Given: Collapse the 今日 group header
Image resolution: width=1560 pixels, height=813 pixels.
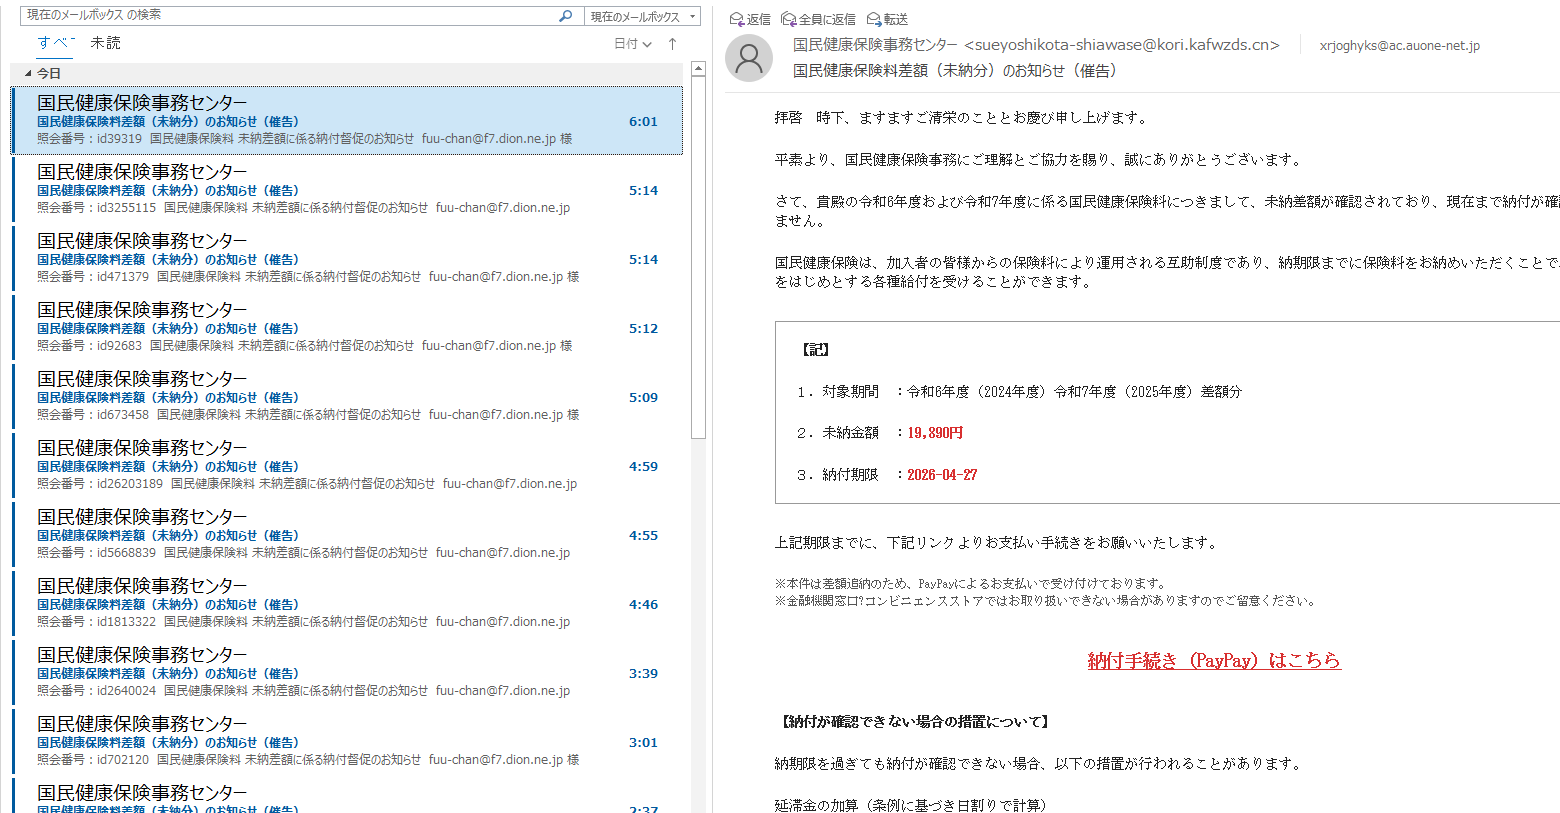Looking at the screenshot, I should [28, 74].
